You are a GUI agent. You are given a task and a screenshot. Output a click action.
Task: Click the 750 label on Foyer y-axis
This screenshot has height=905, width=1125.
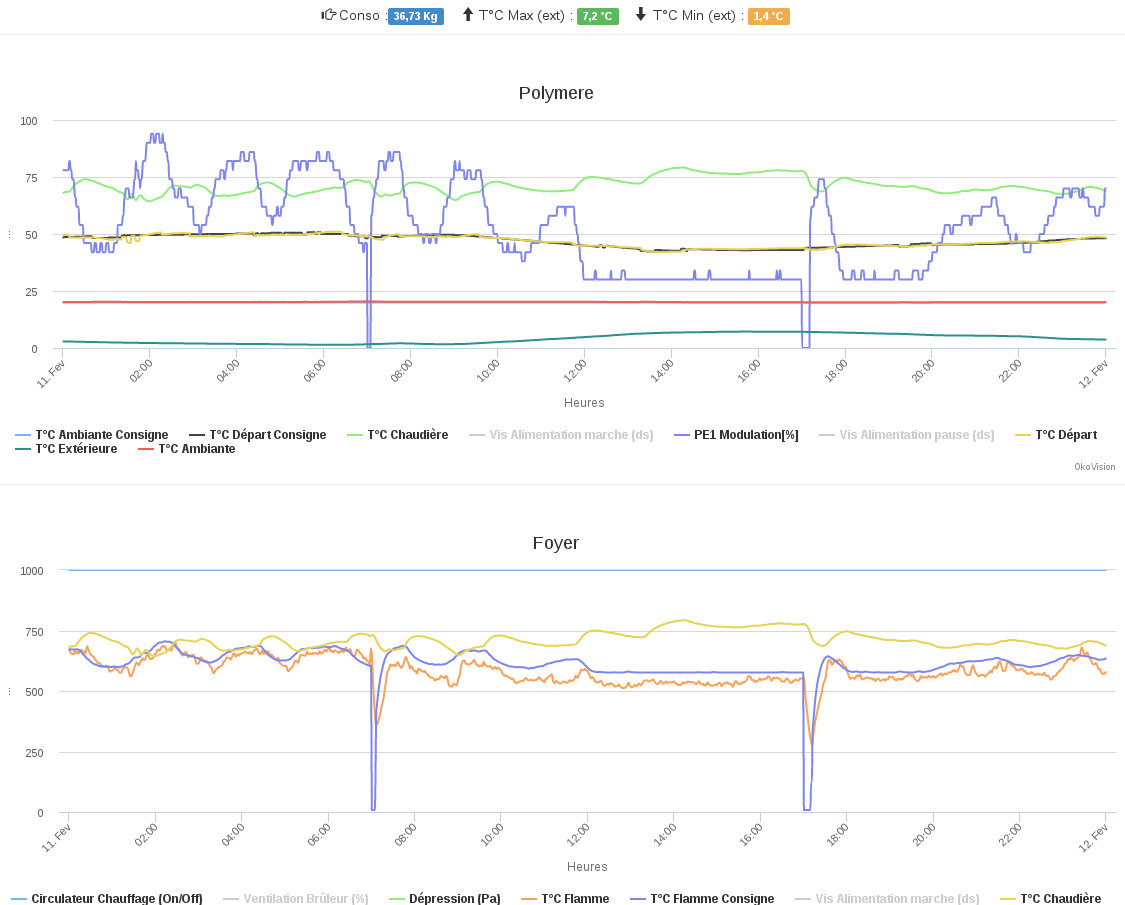(x=34, y=632)
